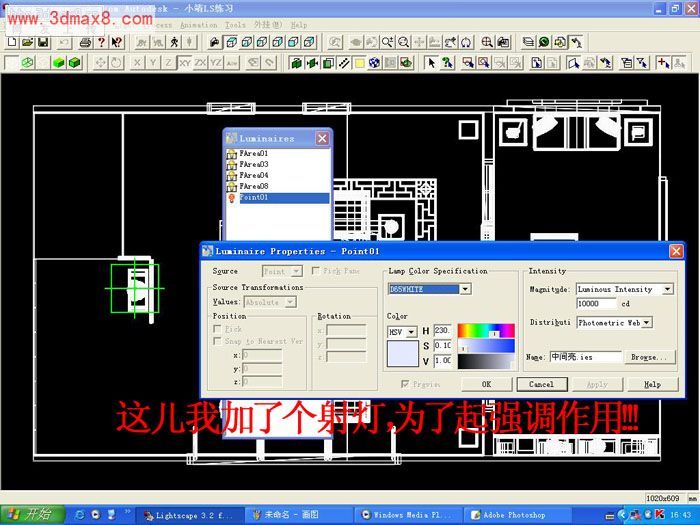Image resolution: width=700 pixels, height=525 pixels.
Task: Click the black-to-white value slider bar
Action: (486, 361)
